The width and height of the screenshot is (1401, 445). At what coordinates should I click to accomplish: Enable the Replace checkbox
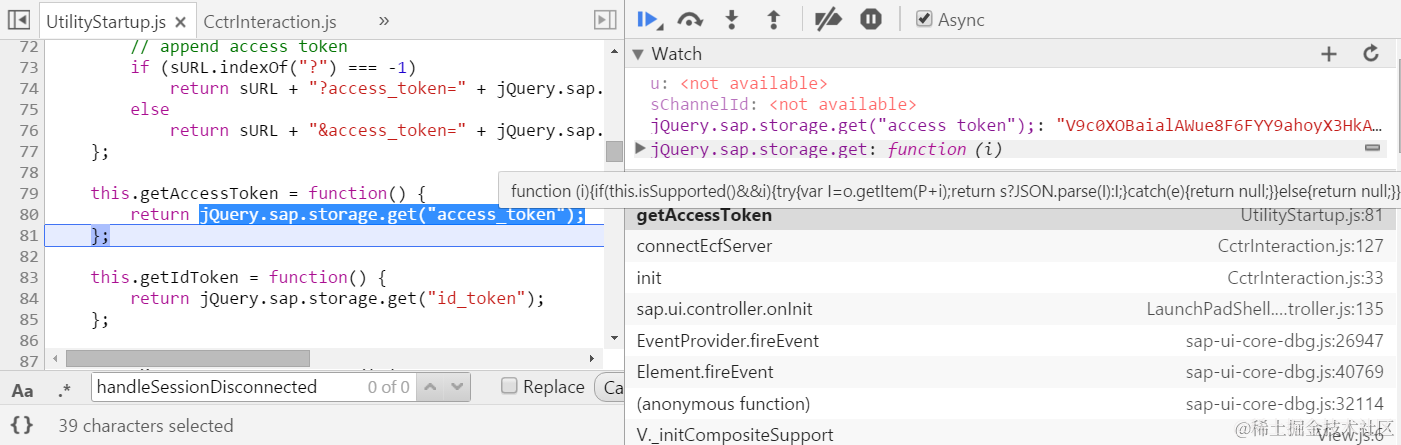point(509,386)
